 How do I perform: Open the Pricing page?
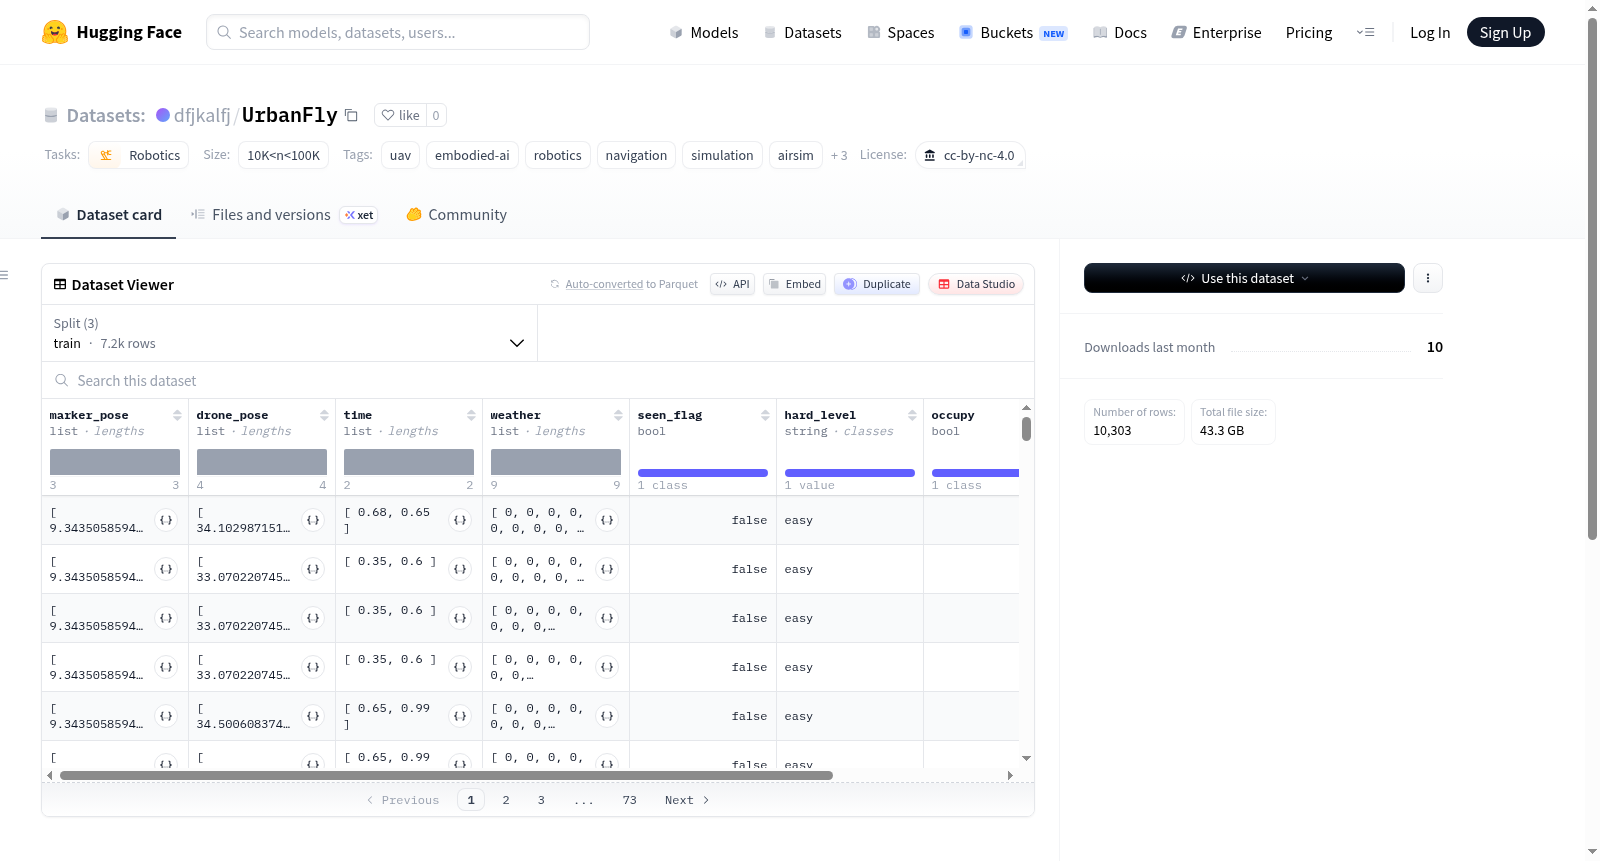[x=1309, y=32]
